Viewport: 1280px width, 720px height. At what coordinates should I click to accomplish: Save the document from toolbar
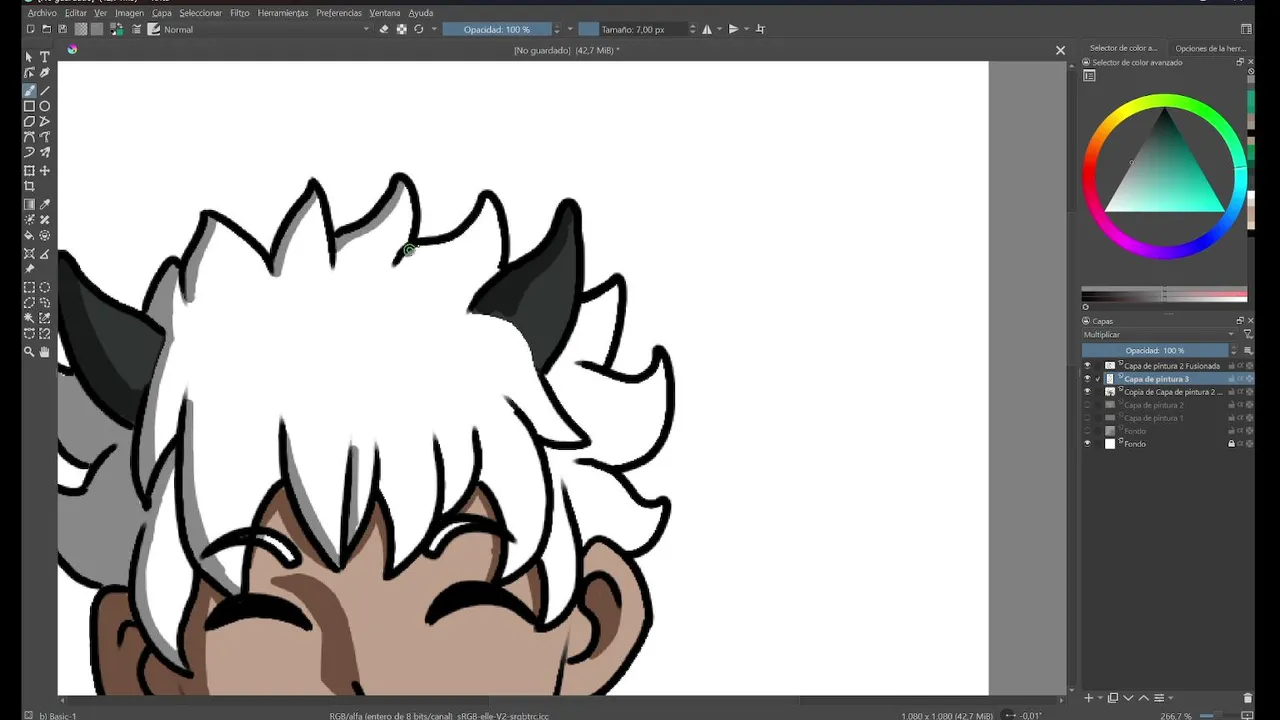(62, 29)
